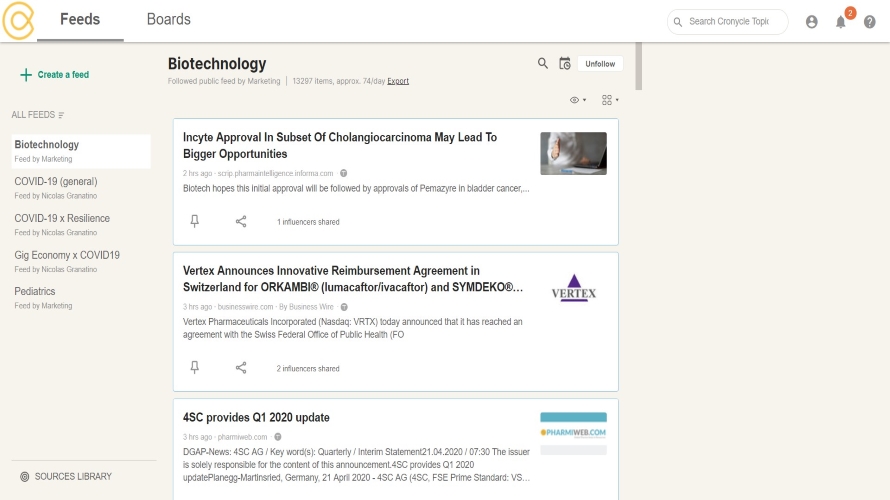Screen dimensions: 890x500
Task: Open the user account profile icon
Action: tap(812, 22)
